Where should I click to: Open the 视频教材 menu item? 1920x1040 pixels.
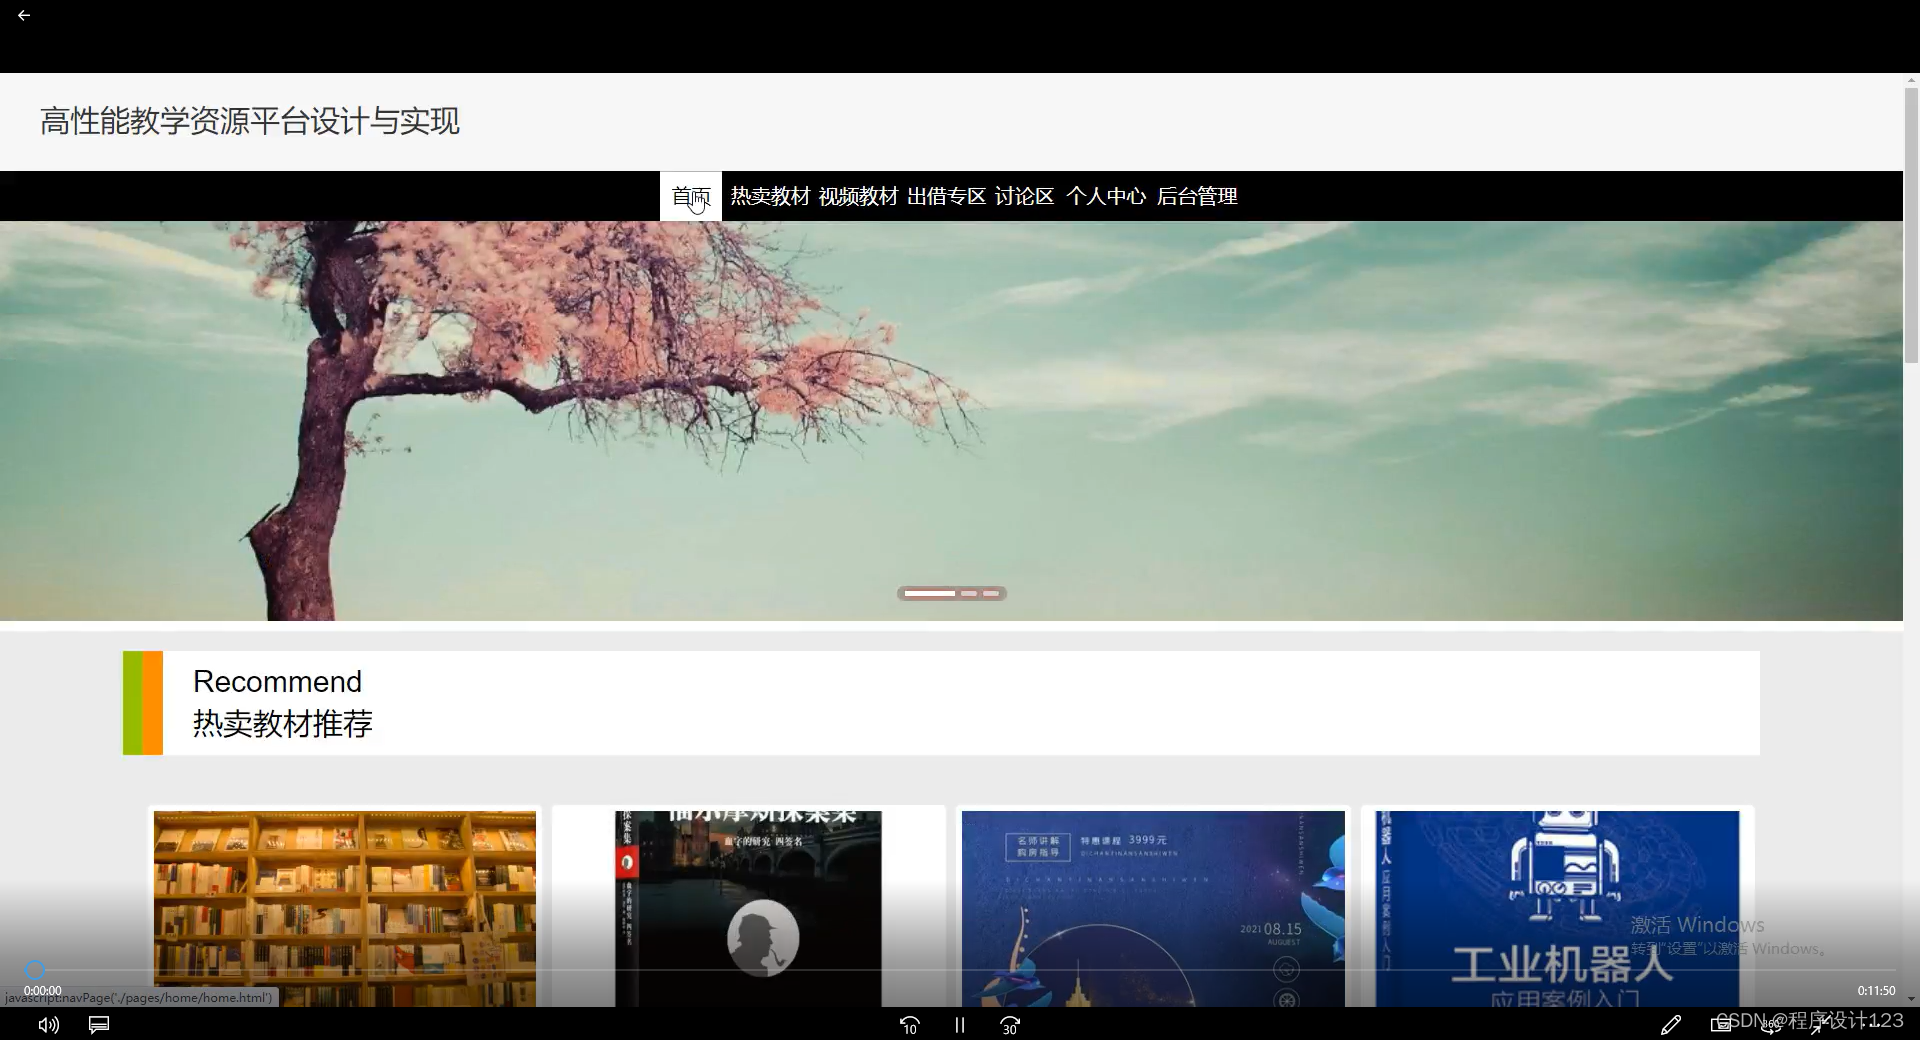[858, 196]
